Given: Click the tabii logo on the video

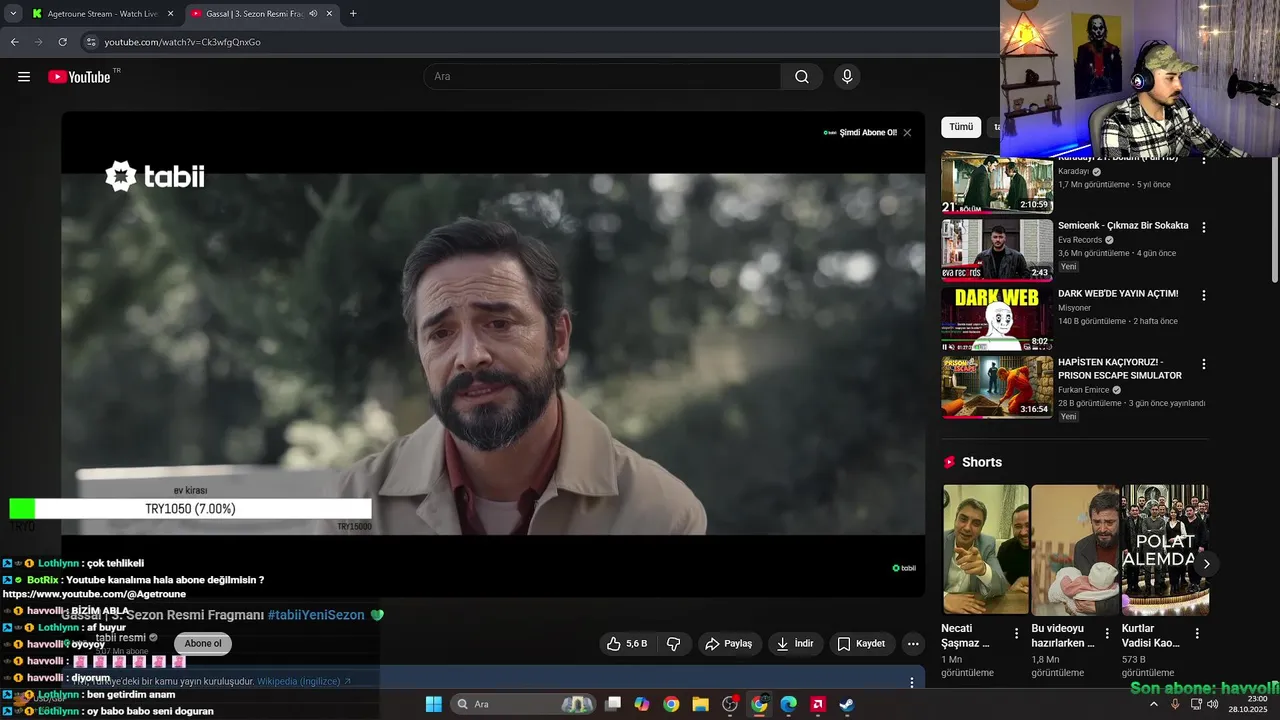Looking at the screenshot, I should tap(155, 176).
